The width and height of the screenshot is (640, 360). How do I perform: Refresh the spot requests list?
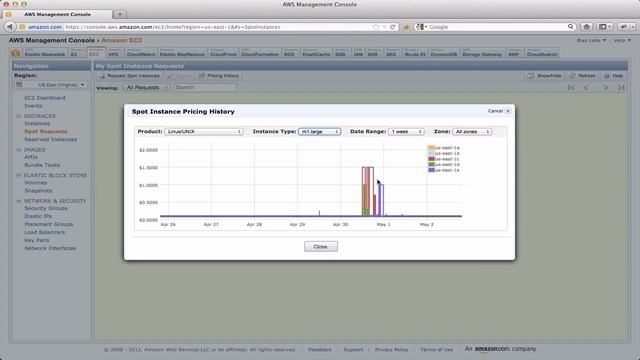click(x=583, y=76)
